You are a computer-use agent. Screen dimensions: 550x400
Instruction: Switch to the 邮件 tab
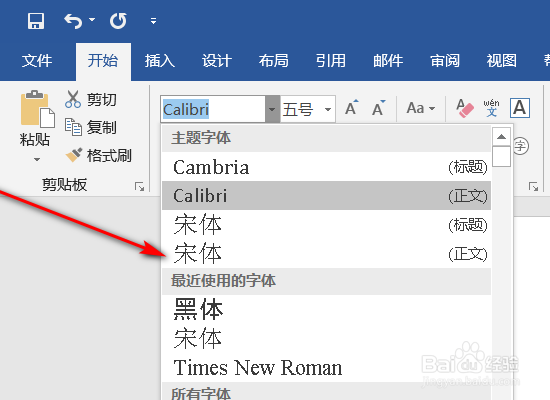388,61
